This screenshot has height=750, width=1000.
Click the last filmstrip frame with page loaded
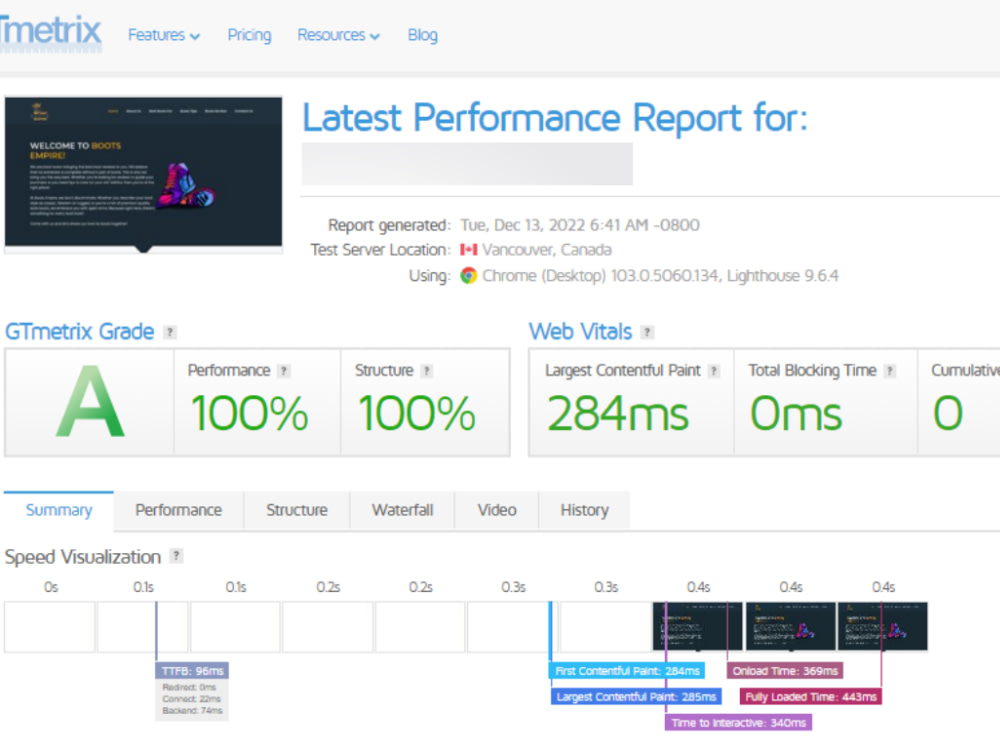tap(883, 626)
